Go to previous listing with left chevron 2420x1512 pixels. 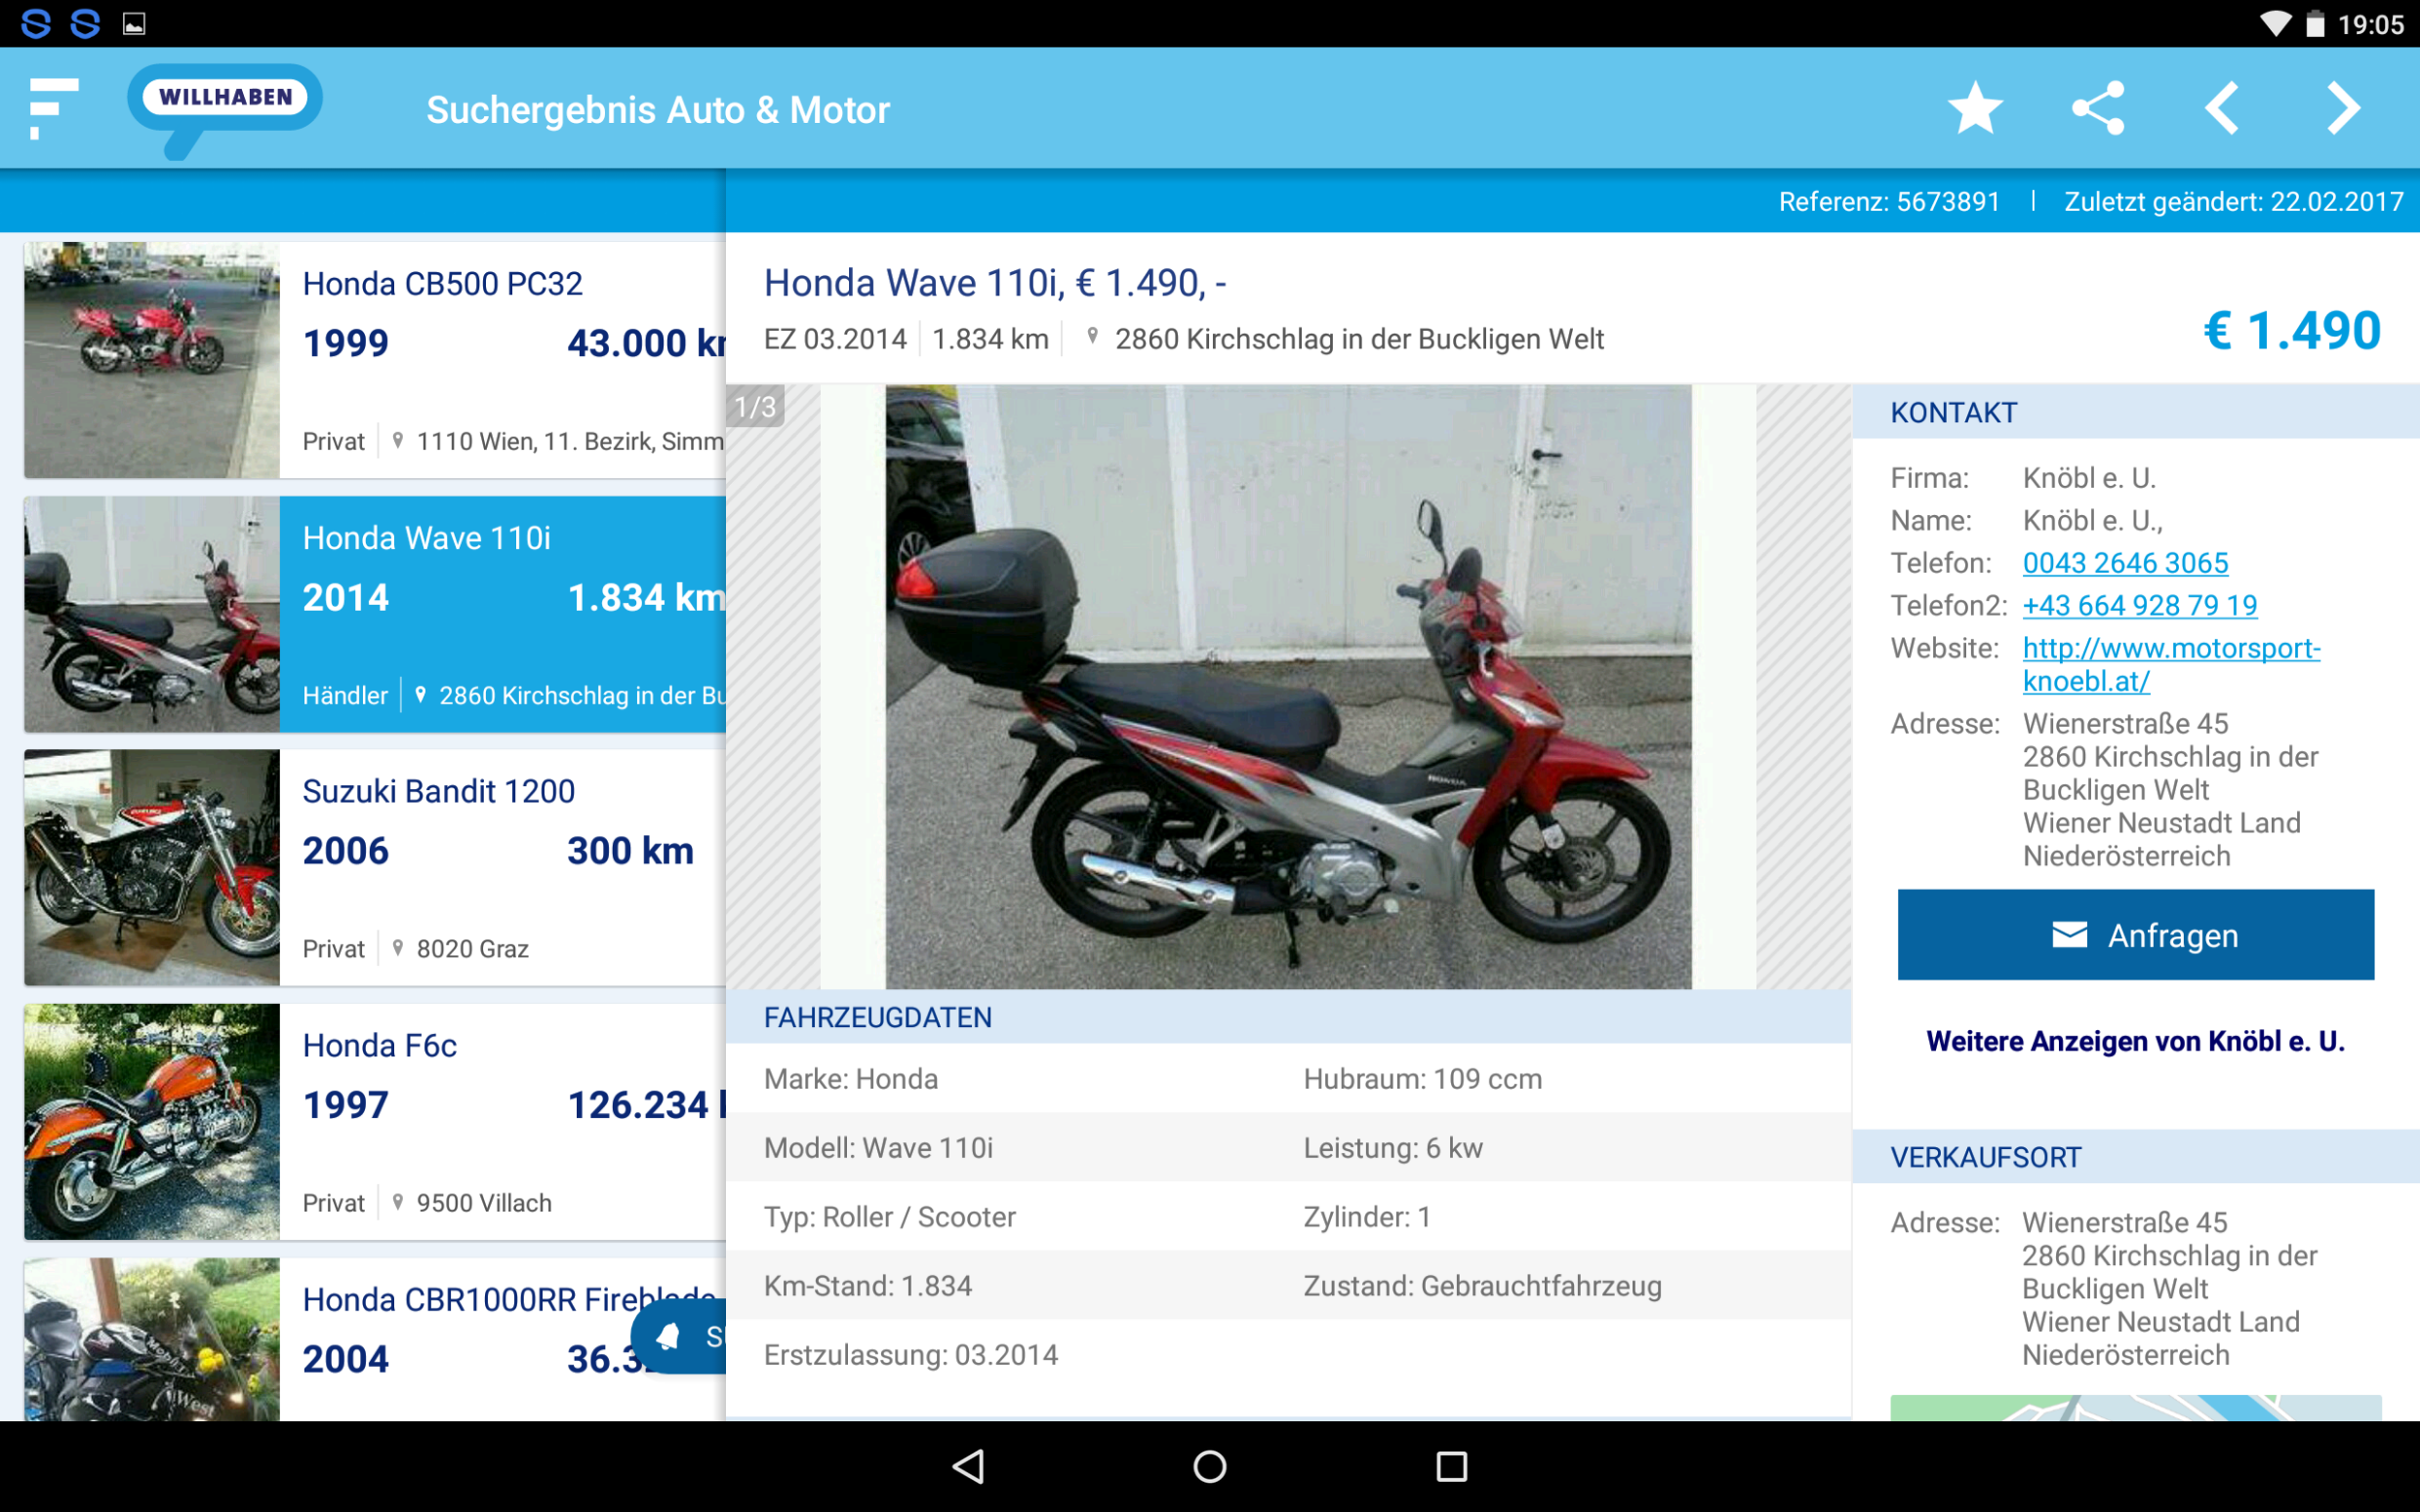pyautogui.click(x=2221, y=108)
